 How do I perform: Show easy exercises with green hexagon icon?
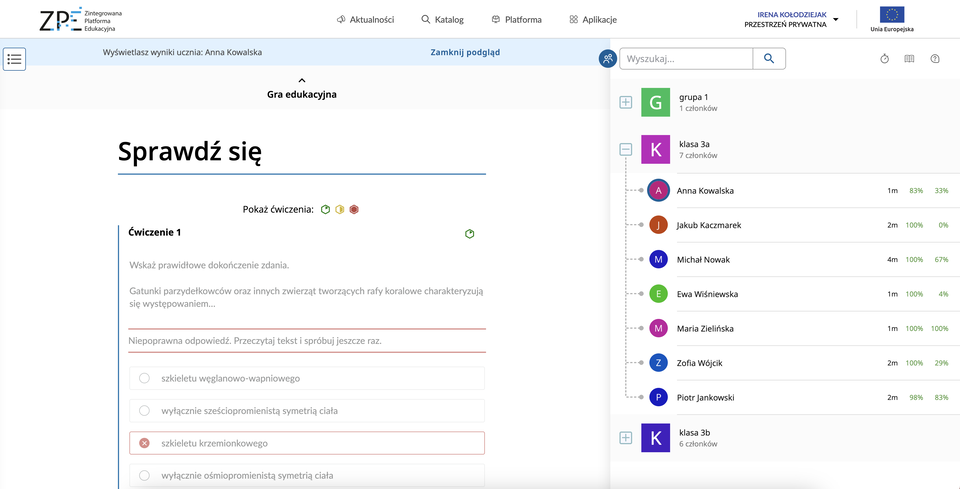[x=325, y=209]
